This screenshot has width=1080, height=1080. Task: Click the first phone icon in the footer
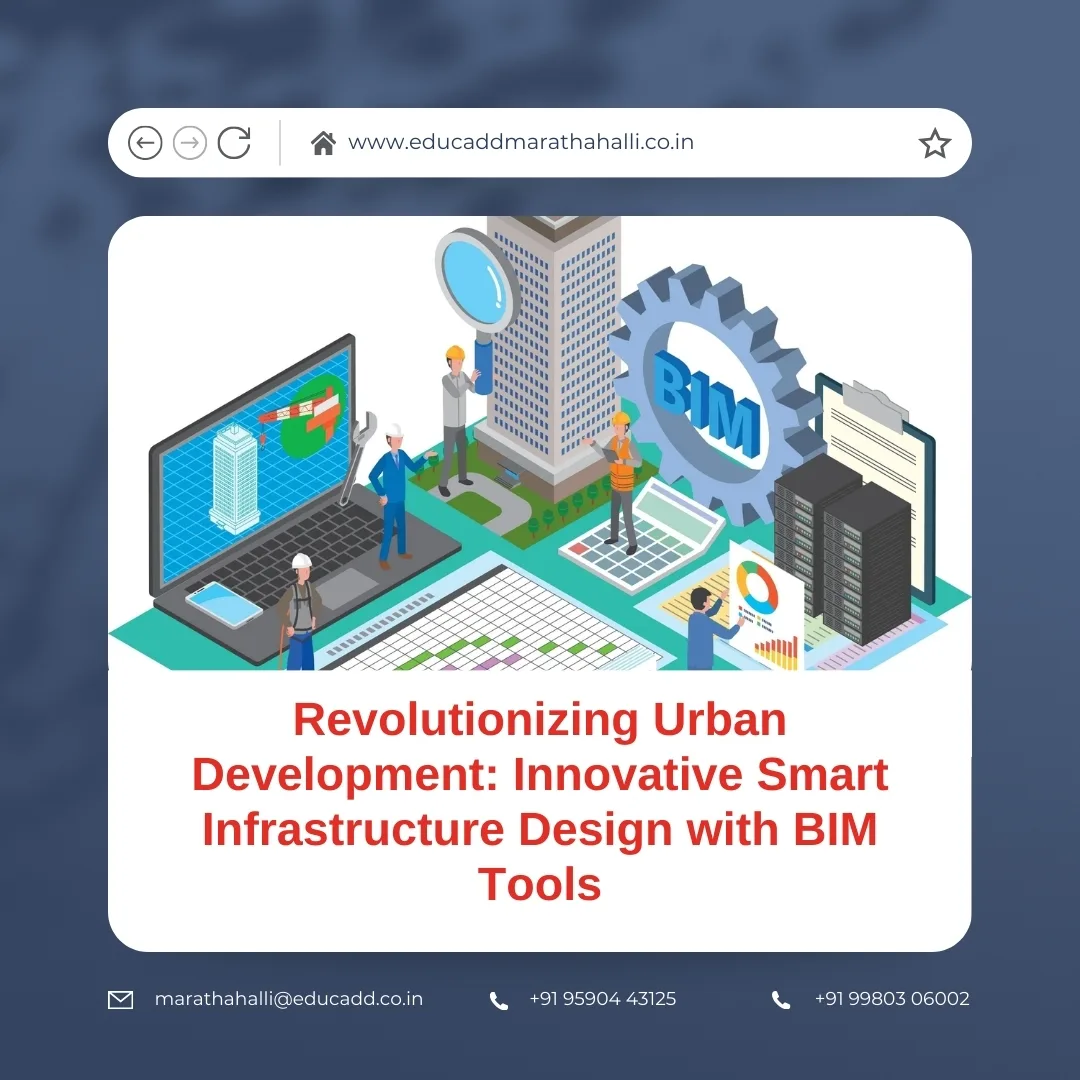coord(498,999)
